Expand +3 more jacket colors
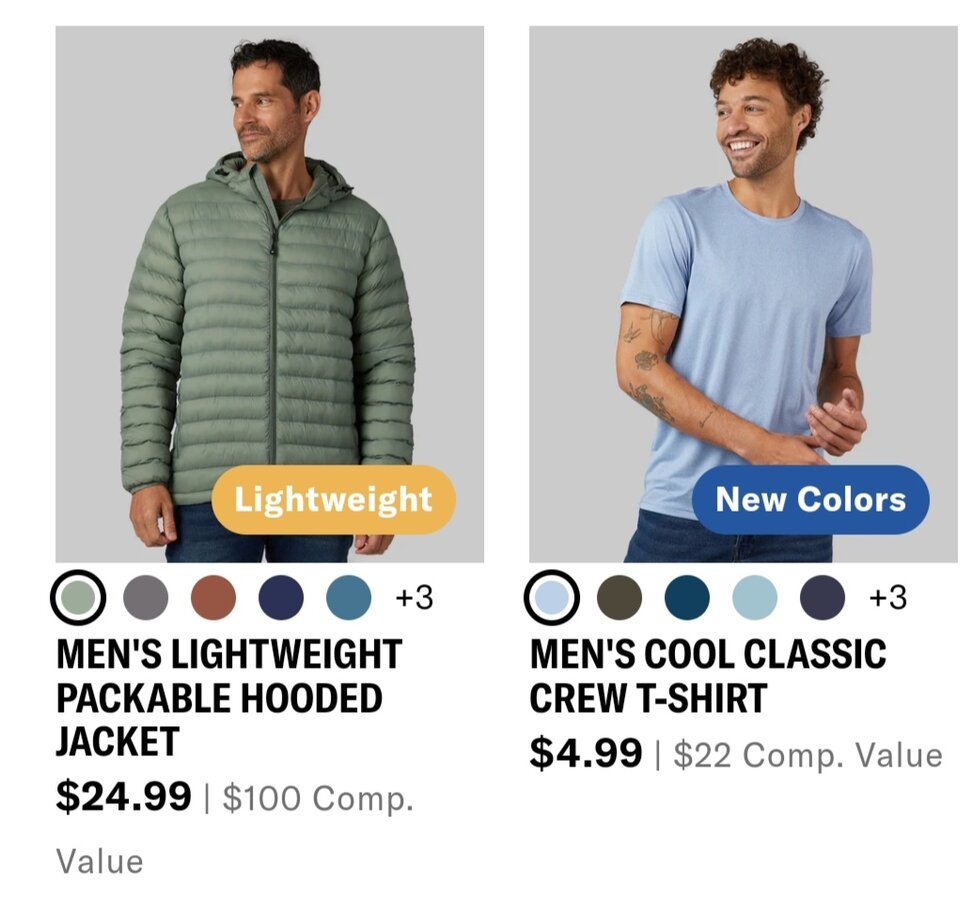 [x=414, y=598]
